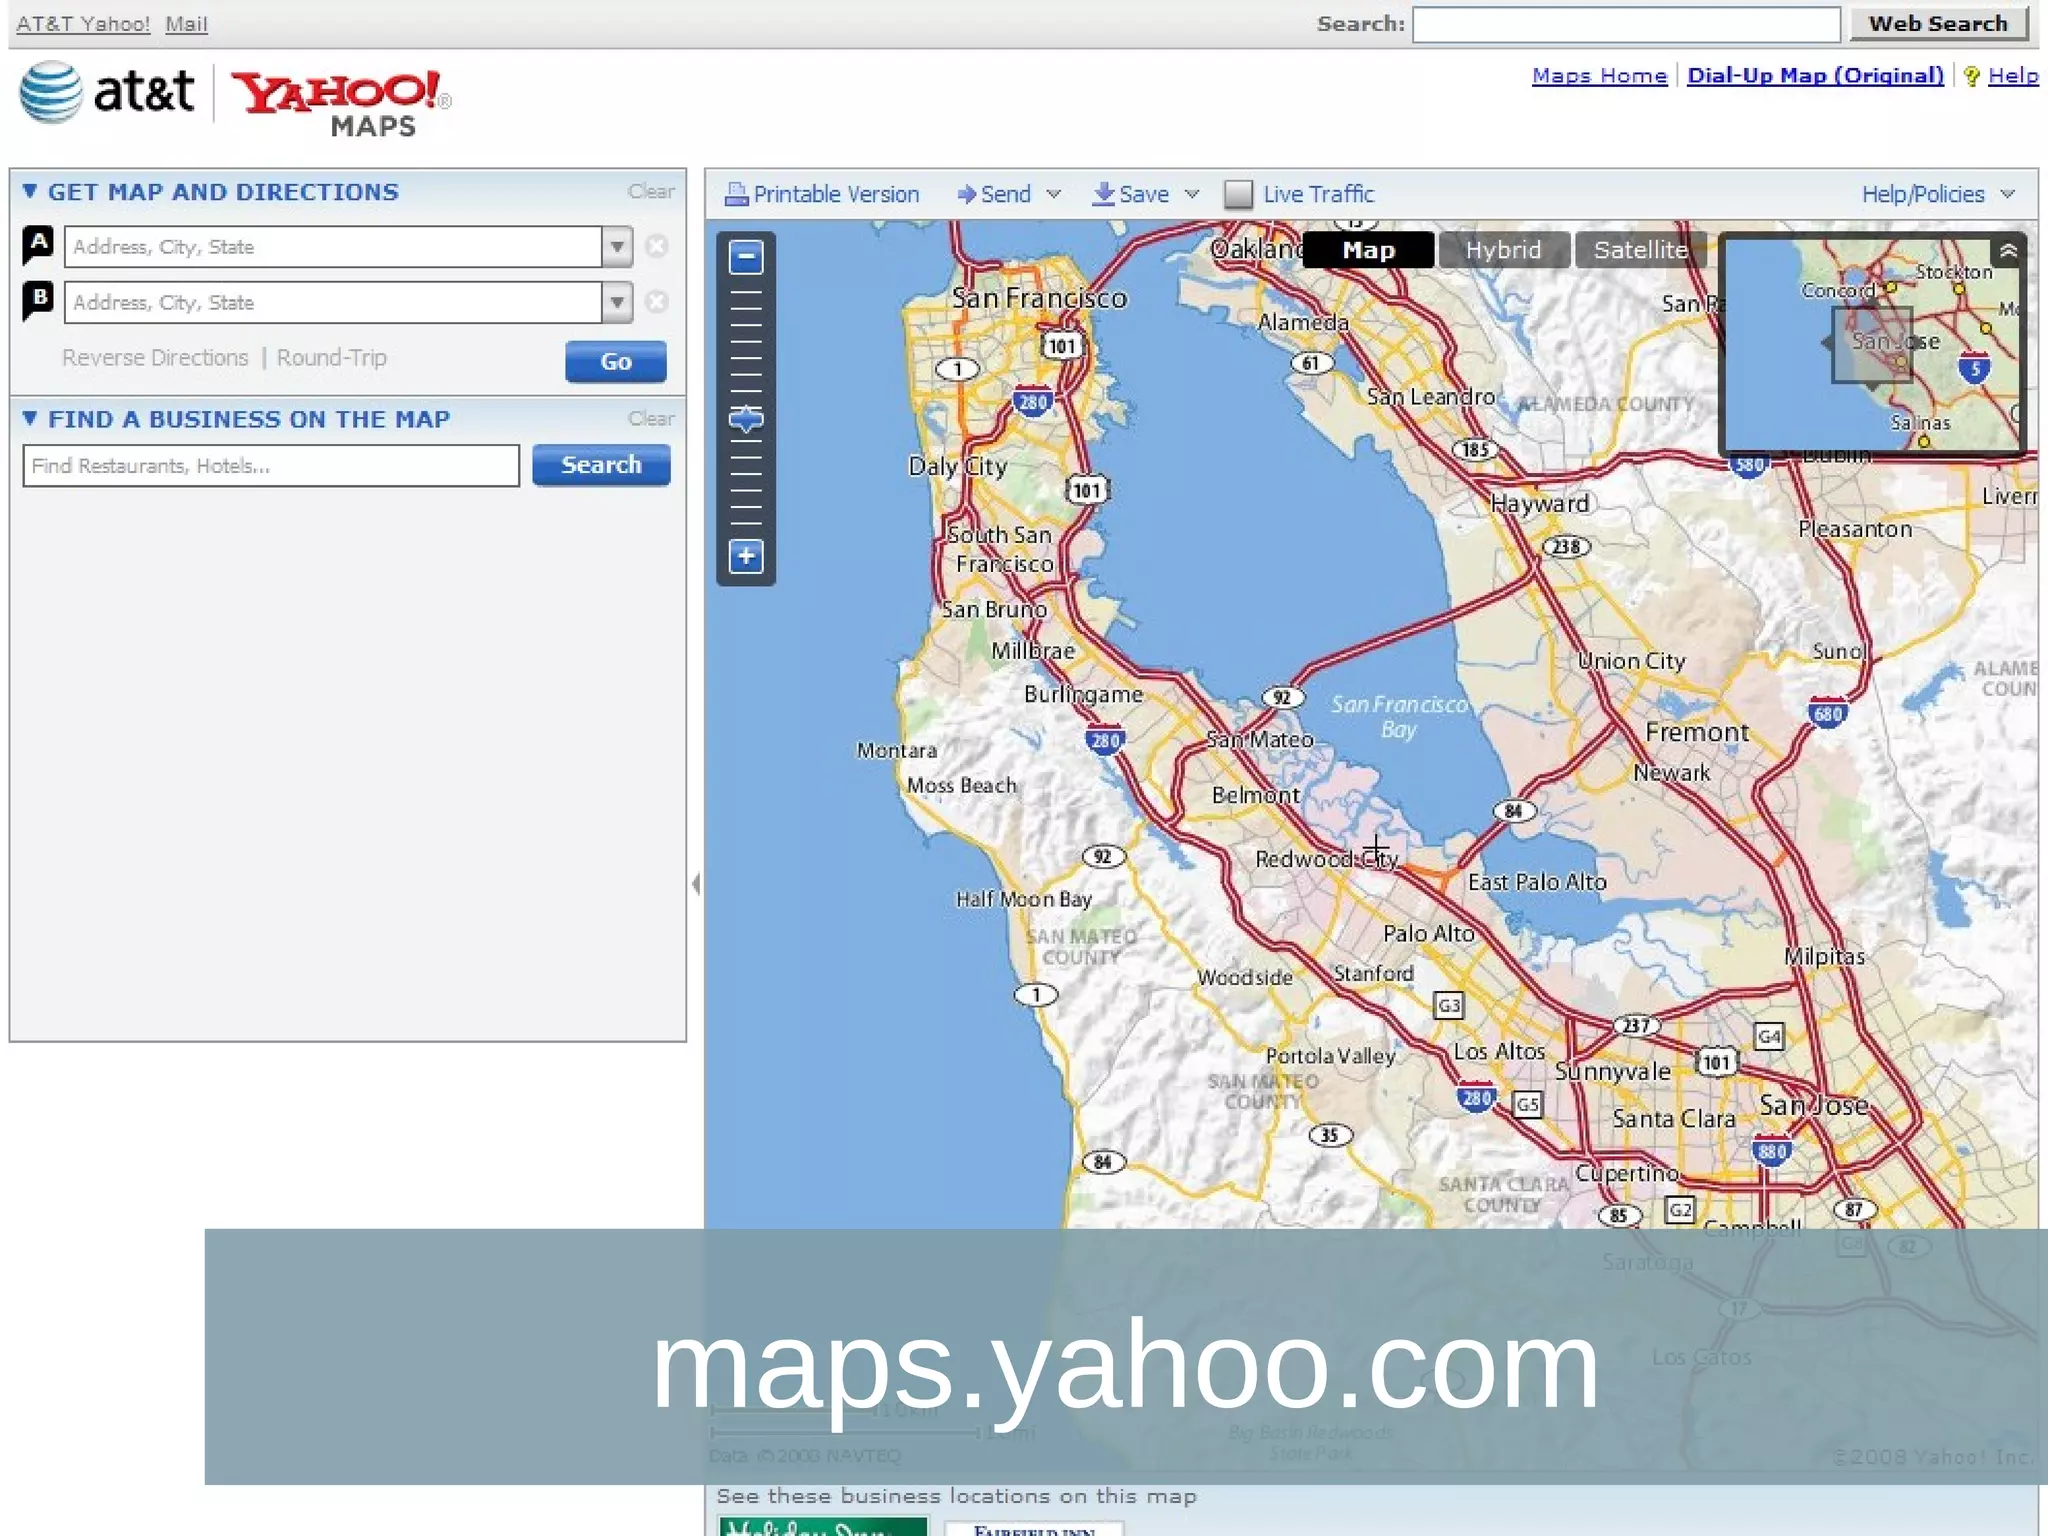Viewport: 2048px width, 1536px height.
Task: Click the Find Restaurants, Hotels search field
Action: tap(271, 466)
